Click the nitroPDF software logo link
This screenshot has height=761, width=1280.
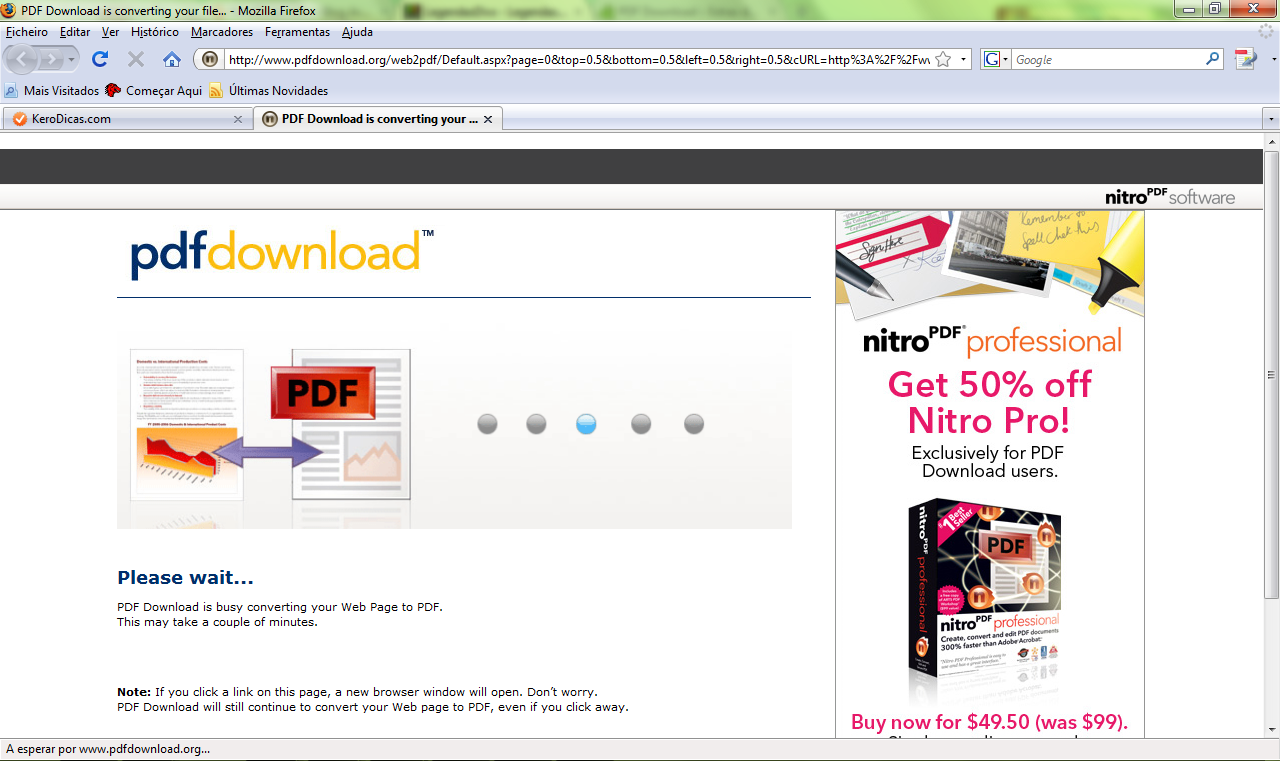1170,196
